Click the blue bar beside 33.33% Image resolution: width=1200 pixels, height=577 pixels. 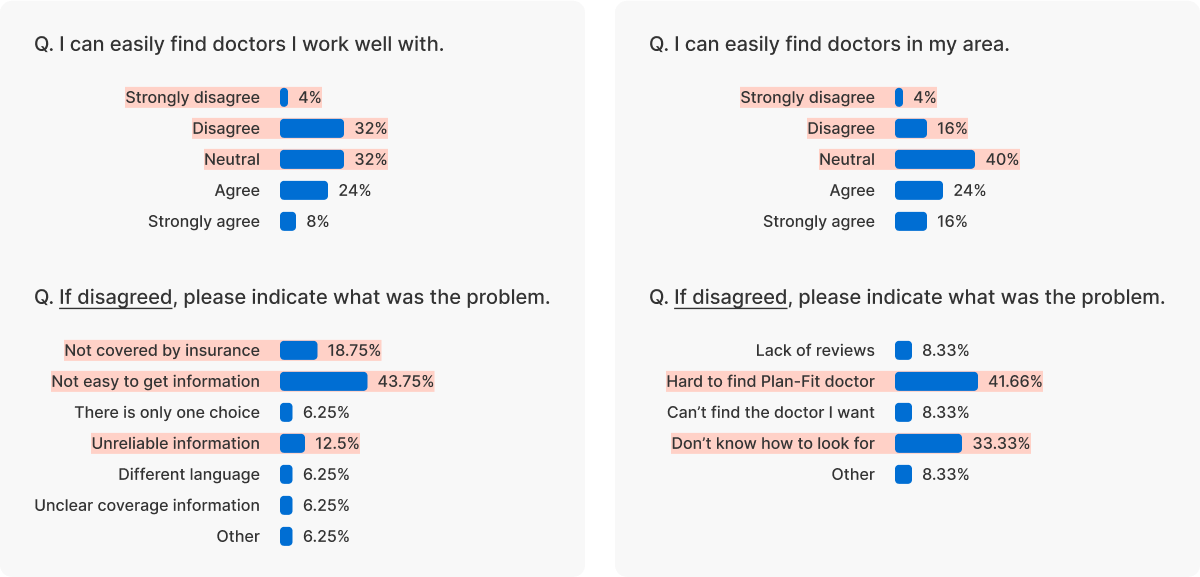click(928, 443)
